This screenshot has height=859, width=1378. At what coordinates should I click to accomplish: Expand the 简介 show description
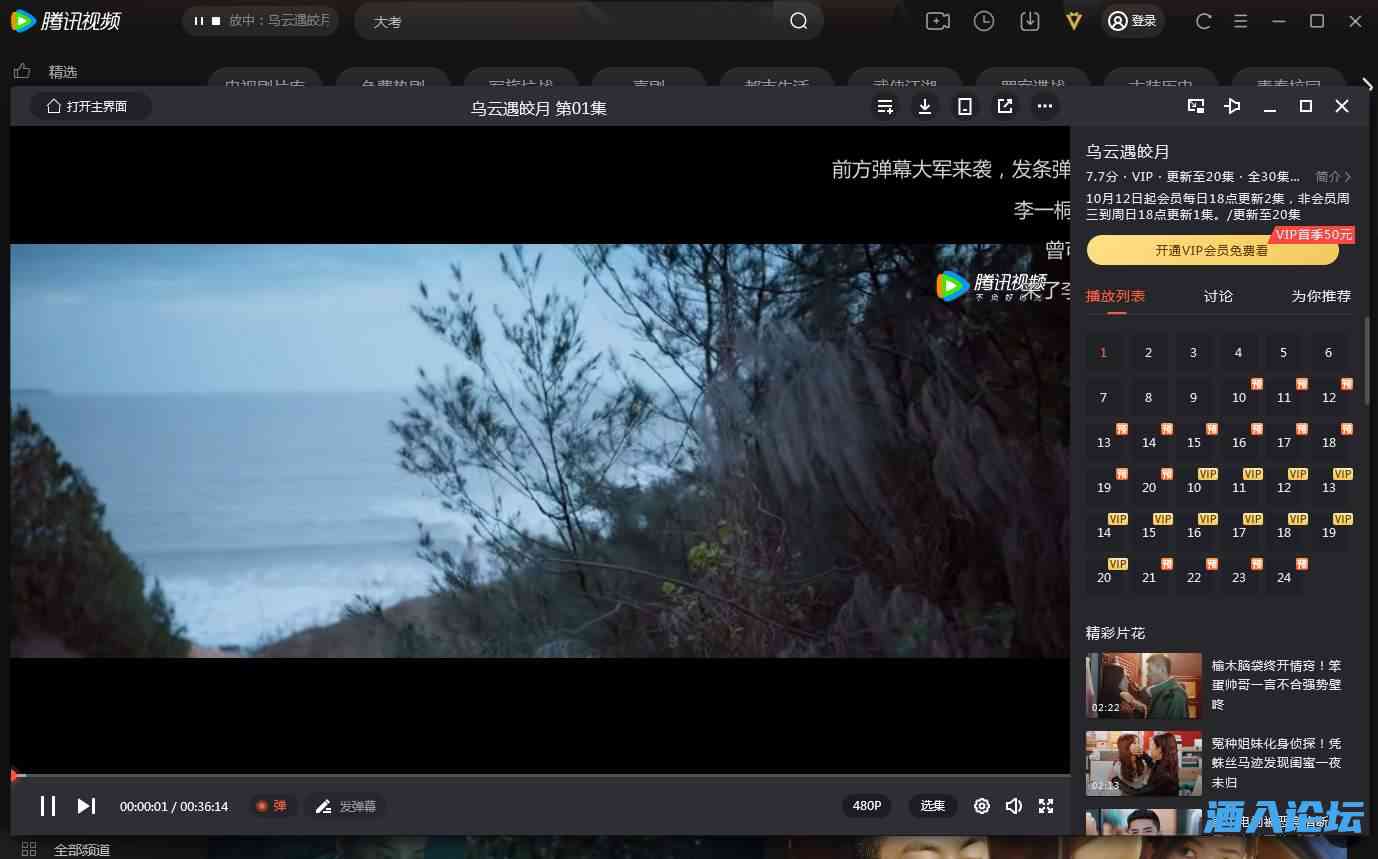coord(1333,176)
